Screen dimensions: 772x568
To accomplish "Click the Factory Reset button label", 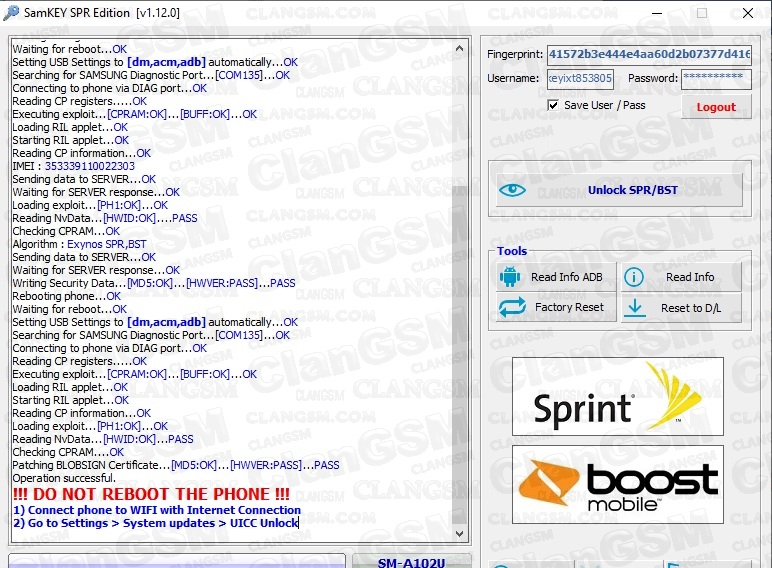I will pyautogui.click(x=569, y=307).
